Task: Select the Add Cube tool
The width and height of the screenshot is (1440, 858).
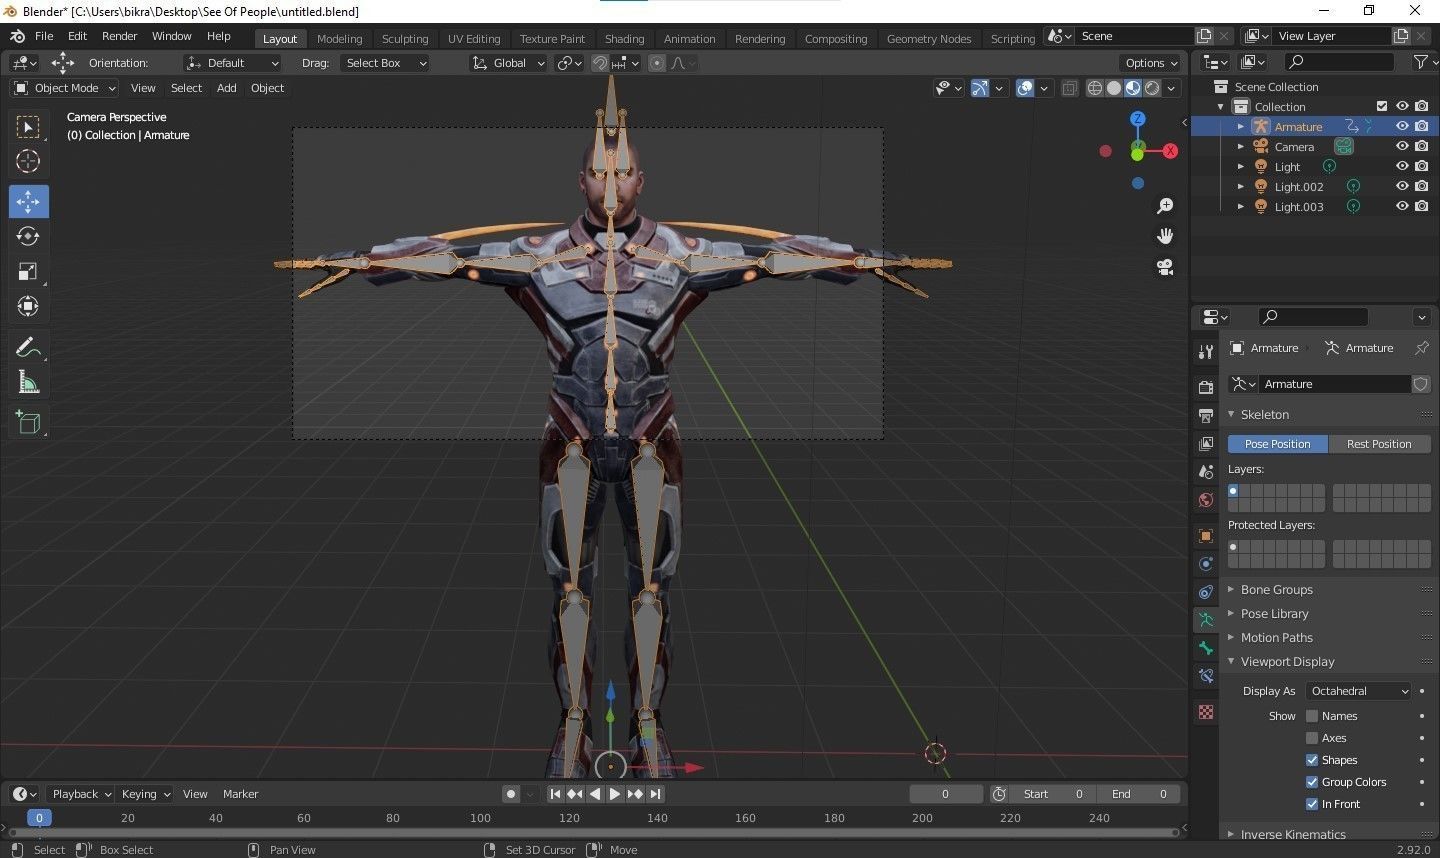Action: (x=28, y=422)
